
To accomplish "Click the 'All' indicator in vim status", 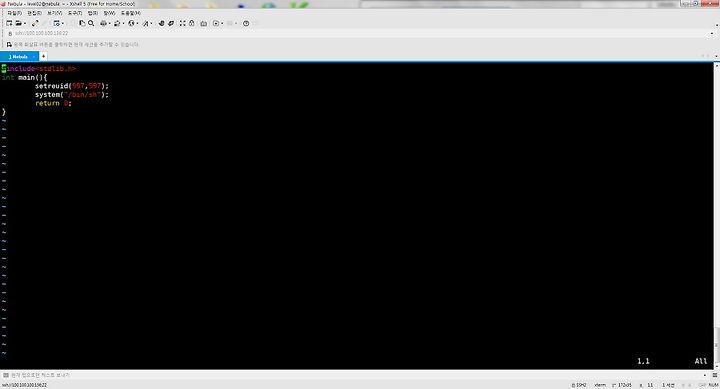I will click(x=701, y=361).
